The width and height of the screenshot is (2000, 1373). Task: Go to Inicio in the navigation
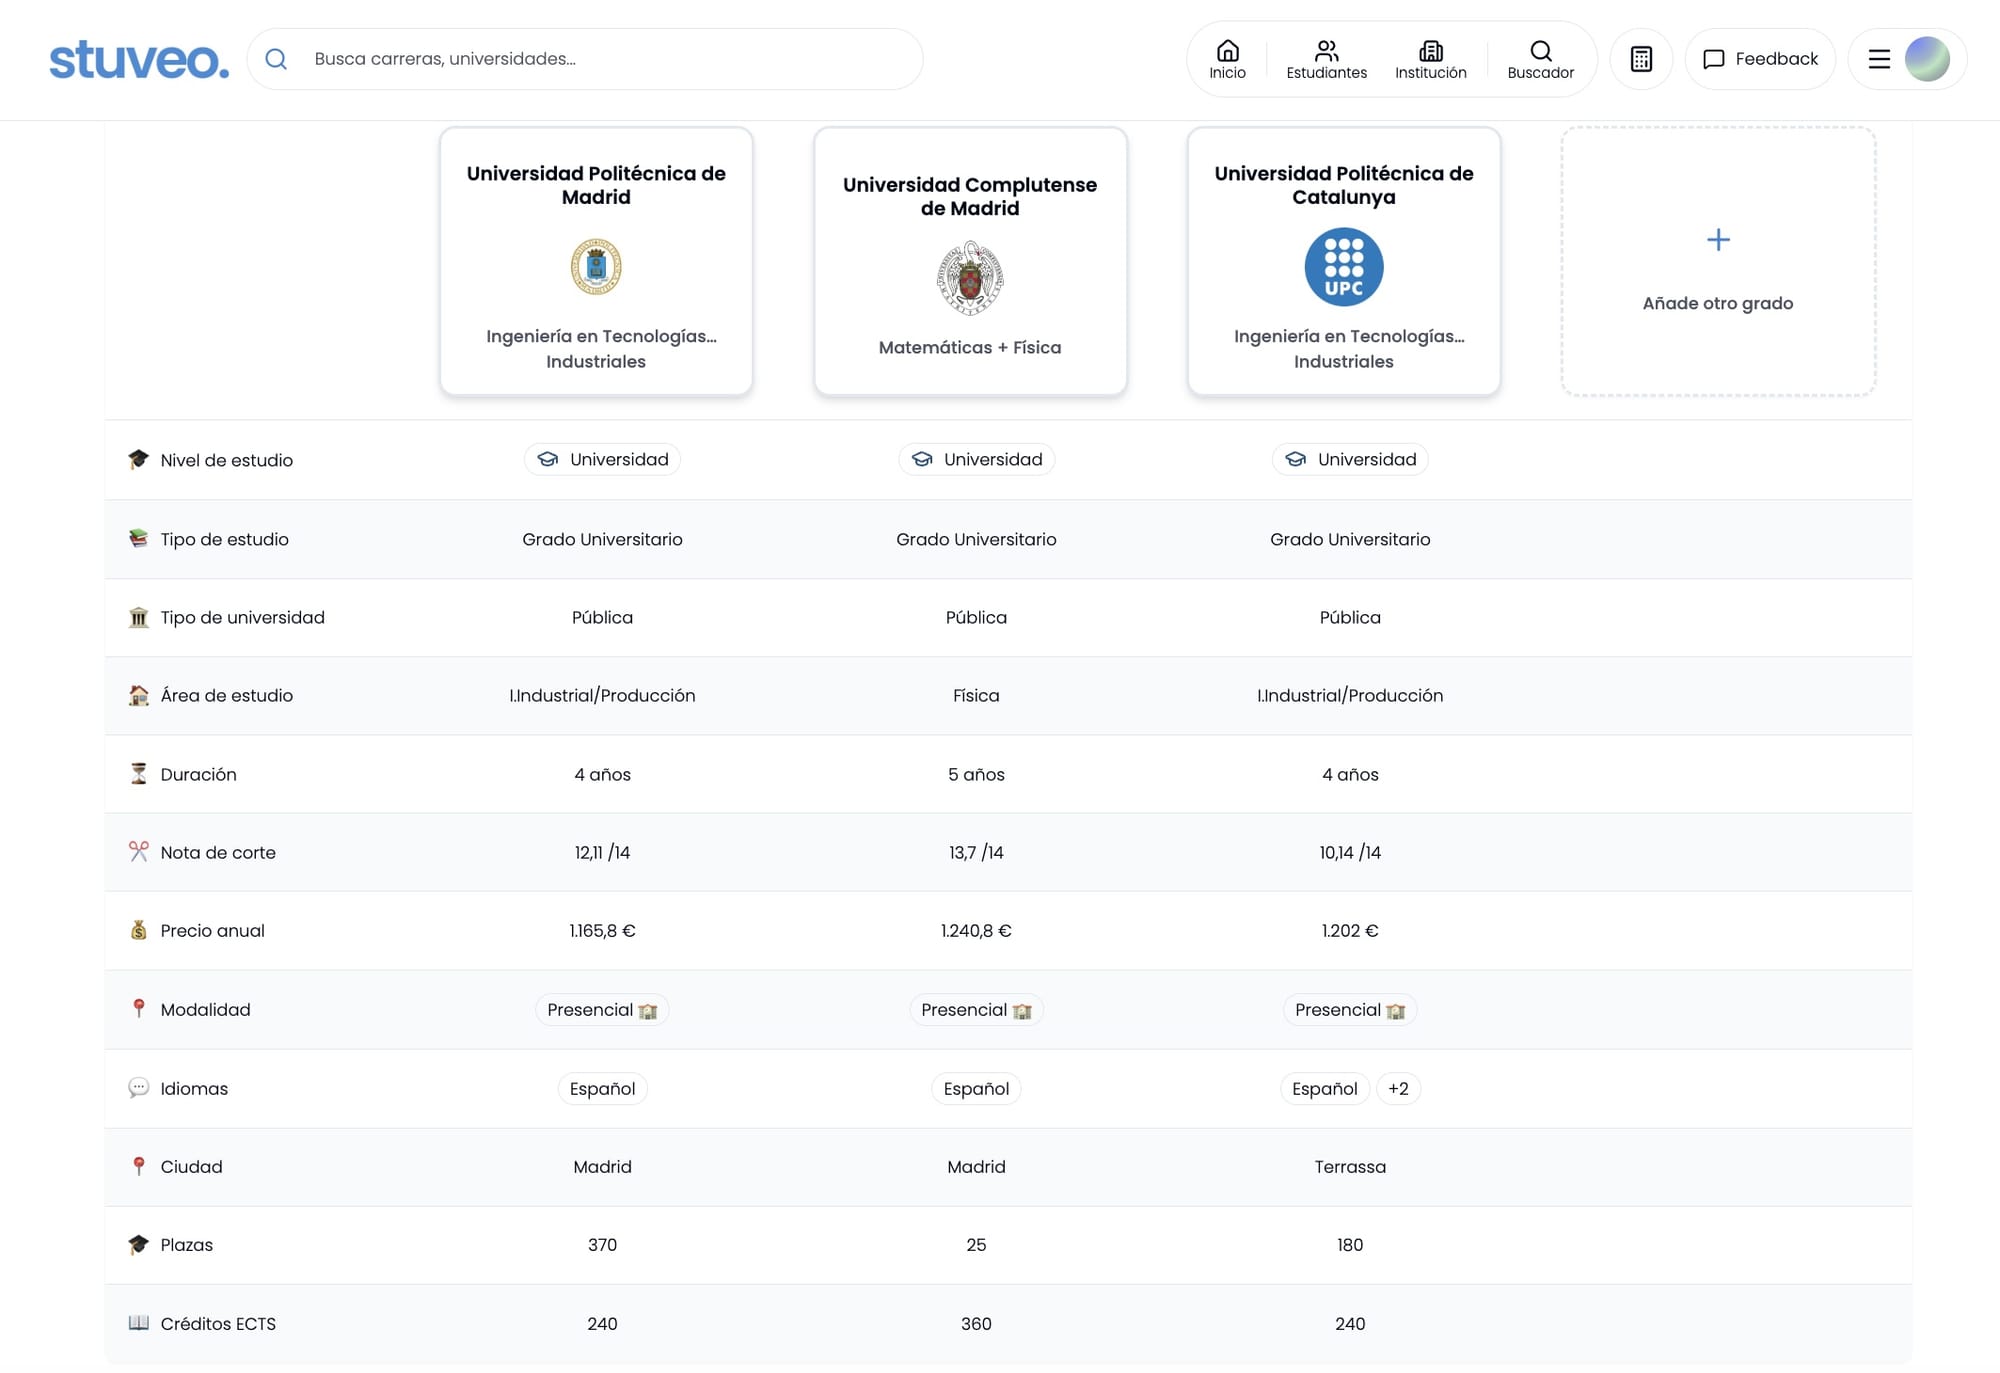coord(1227,59)
